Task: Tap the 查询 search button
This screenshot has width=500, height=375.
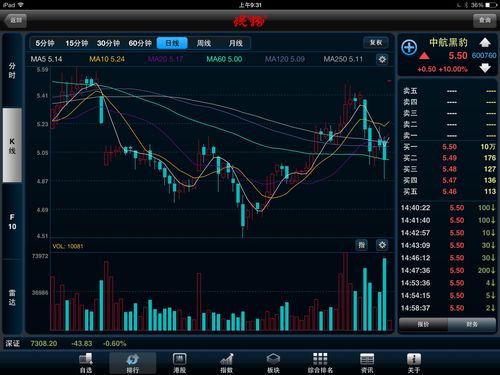Action: [485, 20]
